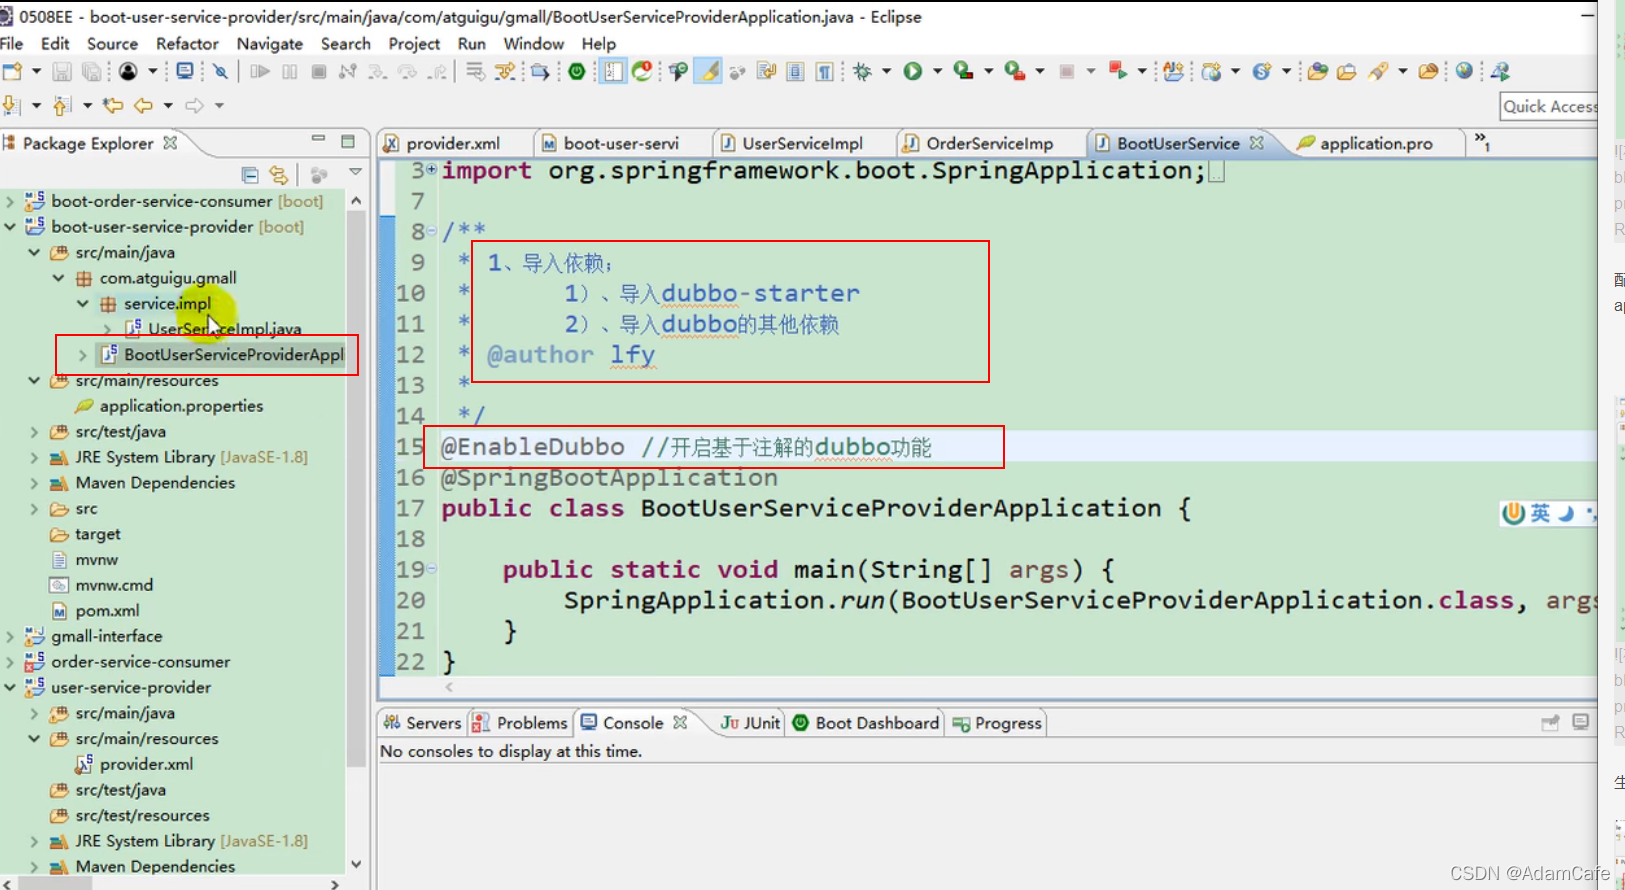This screenshot has width=1625, height=890.
Task: Open Package Explorer View Menu dropdown
Action: [x=355, y=173]
